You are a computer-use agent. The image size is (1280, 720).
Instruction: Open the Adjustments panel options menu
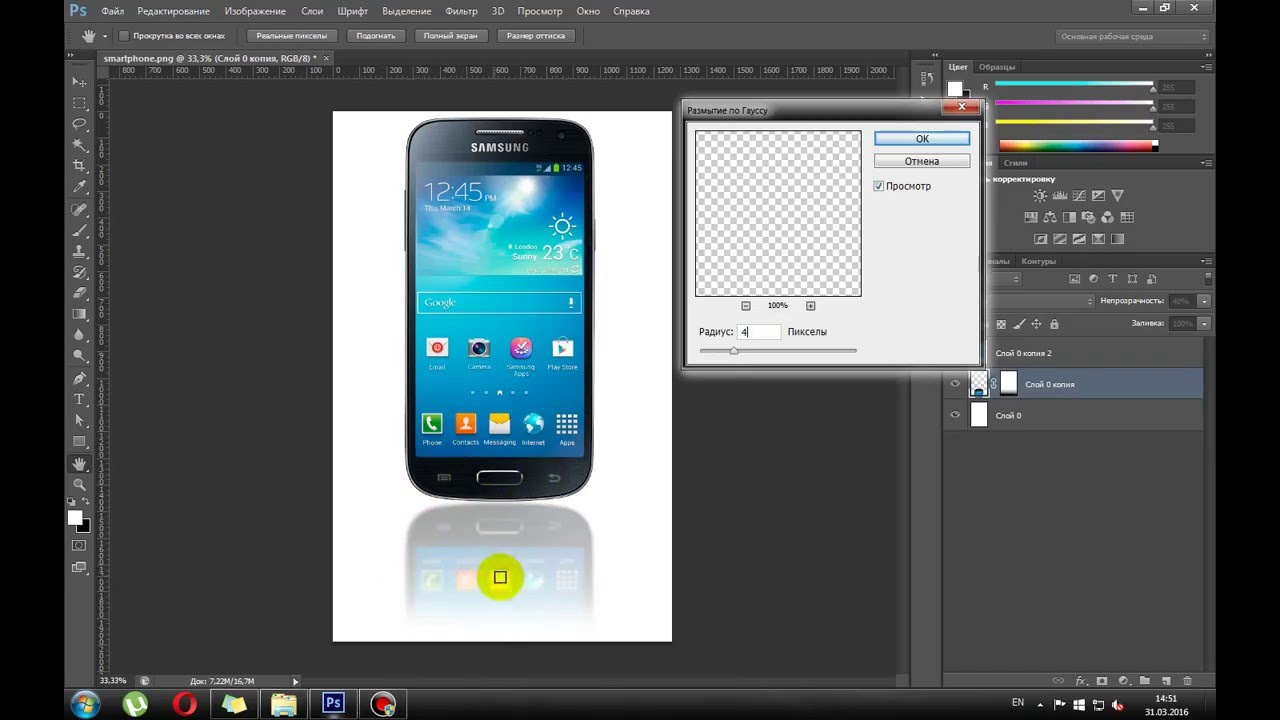pos(1205,162)
